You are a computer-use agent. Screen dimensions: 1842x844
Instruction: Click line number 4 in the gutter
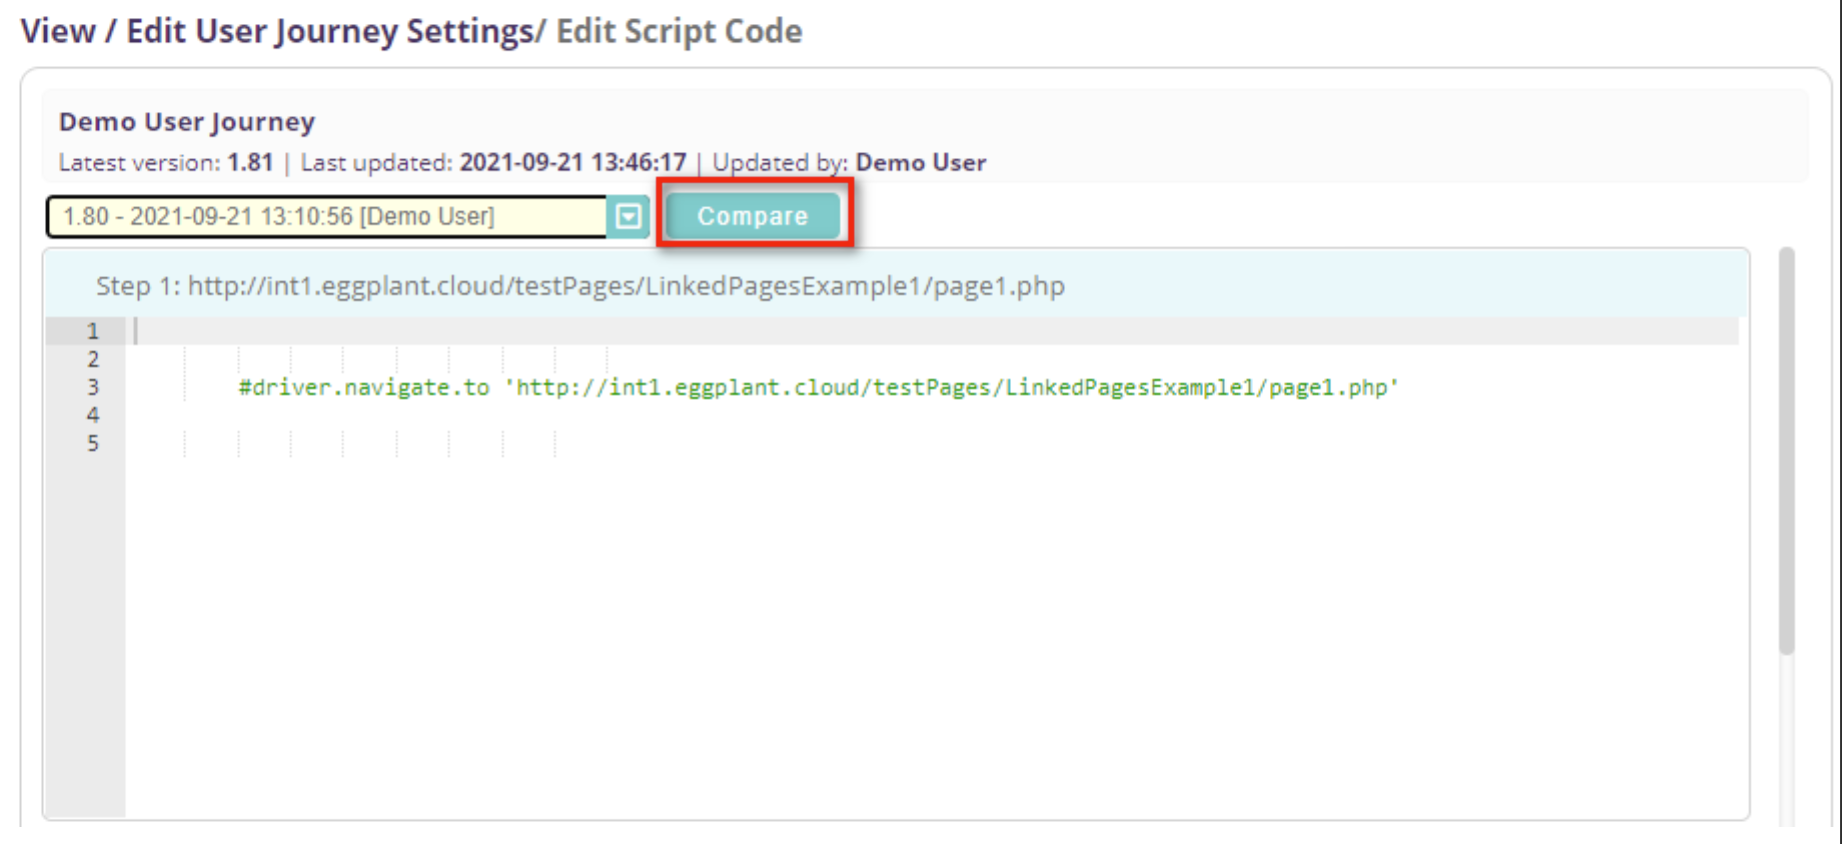tap(93, 415)
